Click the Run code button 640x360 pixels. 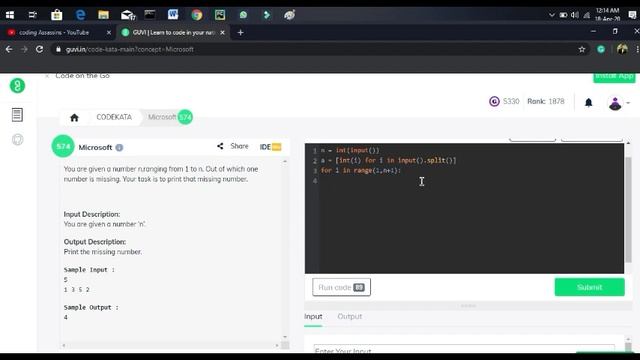click(x=341, y=287)
